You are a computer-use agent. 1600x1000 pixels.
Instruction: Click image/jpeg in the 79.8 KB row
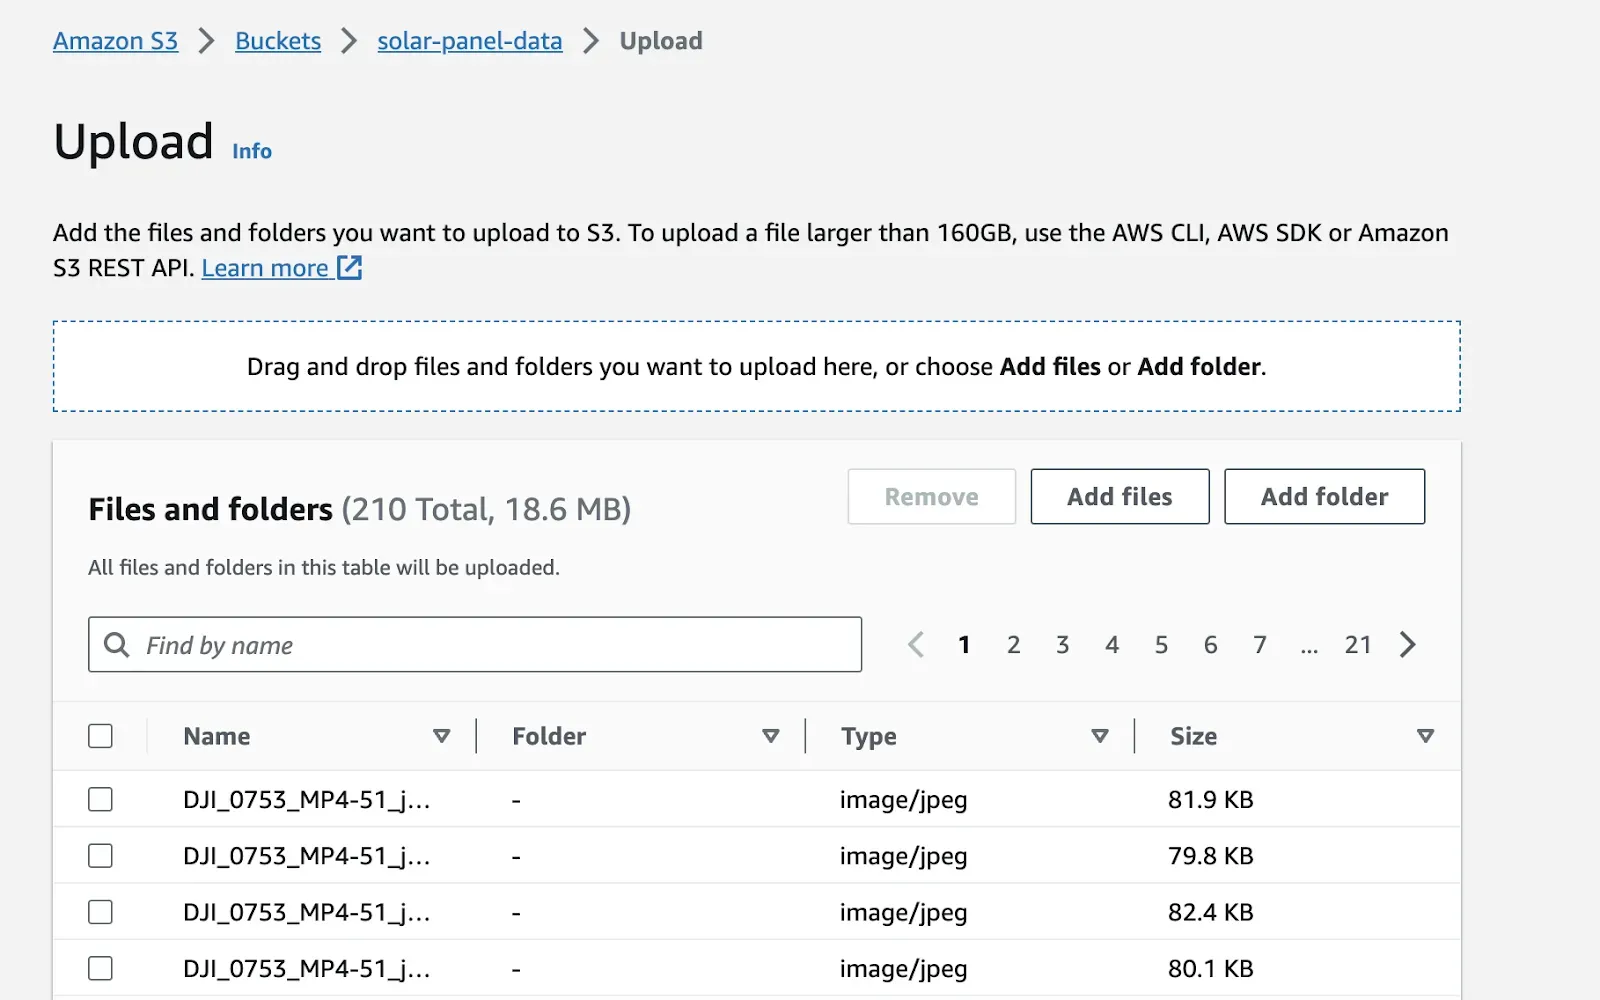[904, 856]
